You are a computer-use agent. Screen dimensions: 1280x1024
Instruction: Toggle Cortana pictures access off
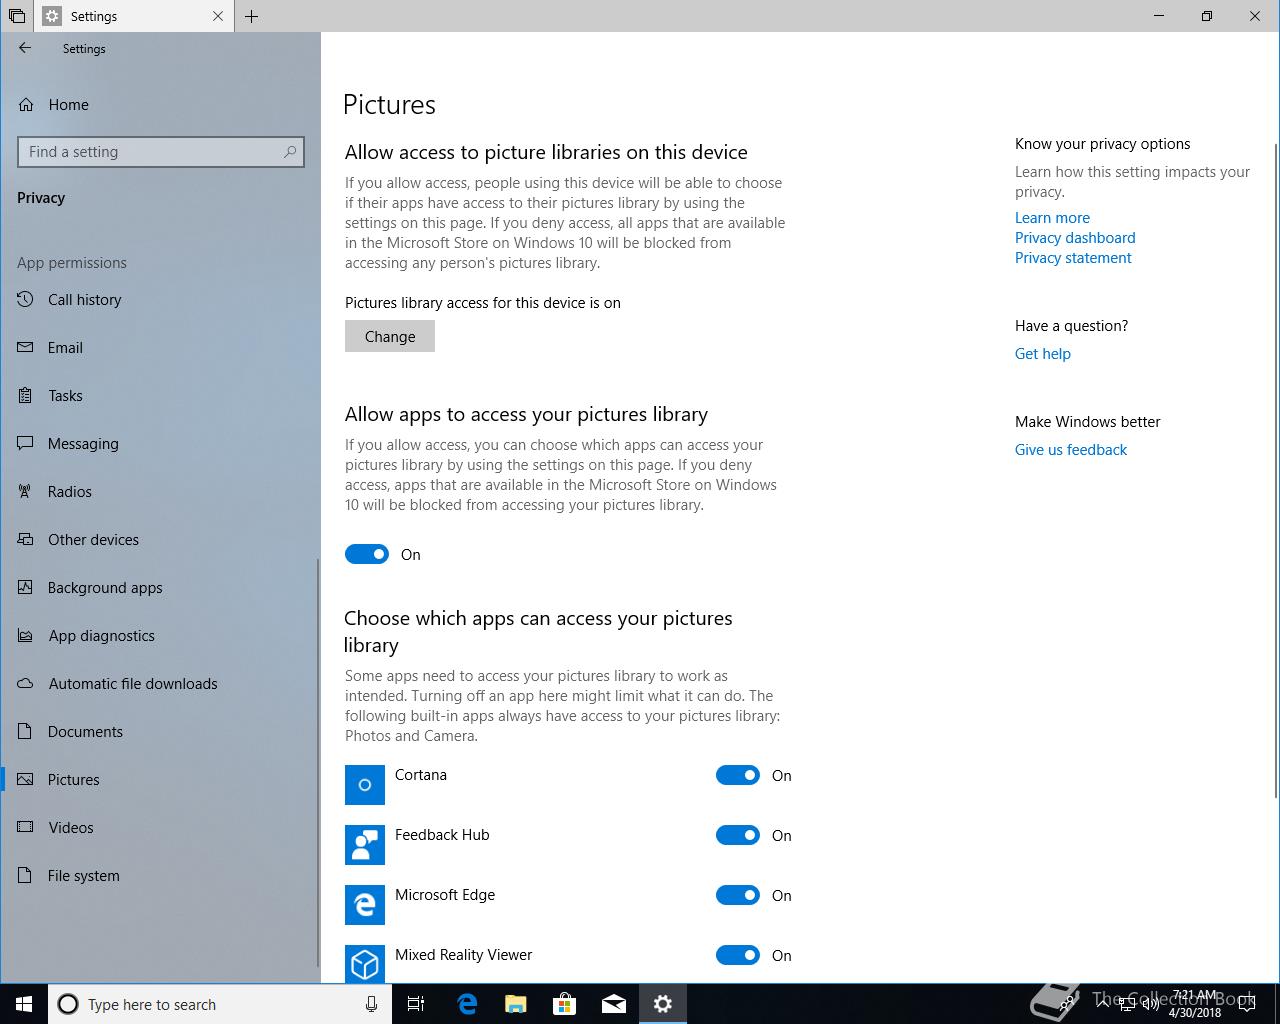pyautogui.click(x=738, y=775)
